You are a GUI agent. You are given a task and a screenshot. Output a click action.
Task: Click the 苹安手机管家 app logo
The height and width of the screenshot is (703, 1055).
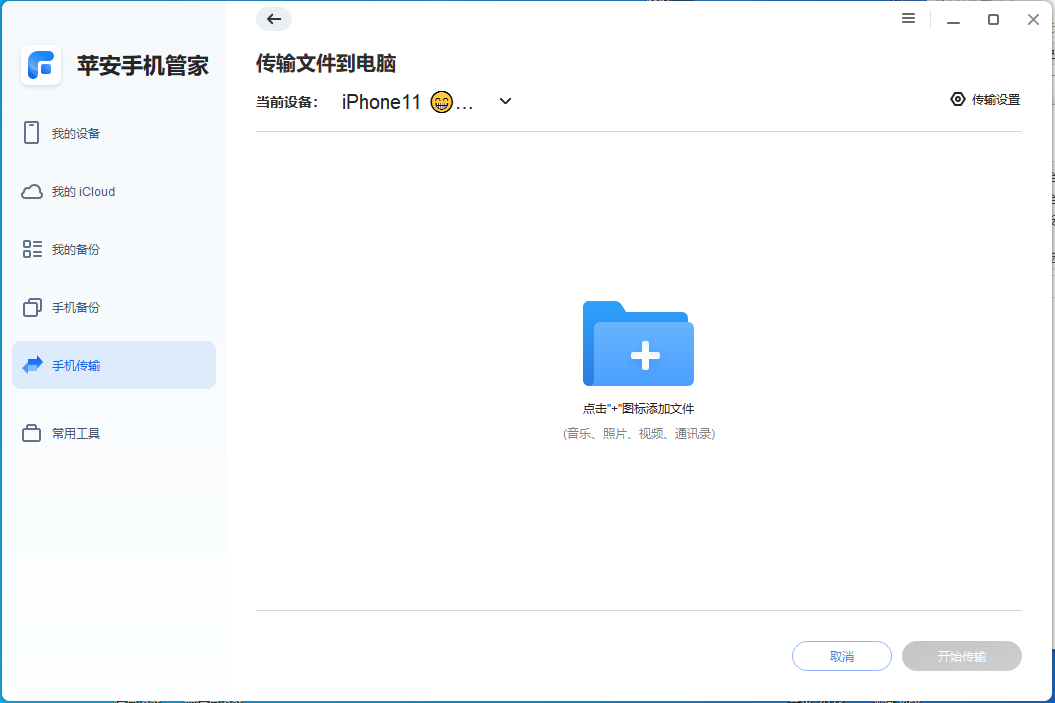[x=41, y=66]
